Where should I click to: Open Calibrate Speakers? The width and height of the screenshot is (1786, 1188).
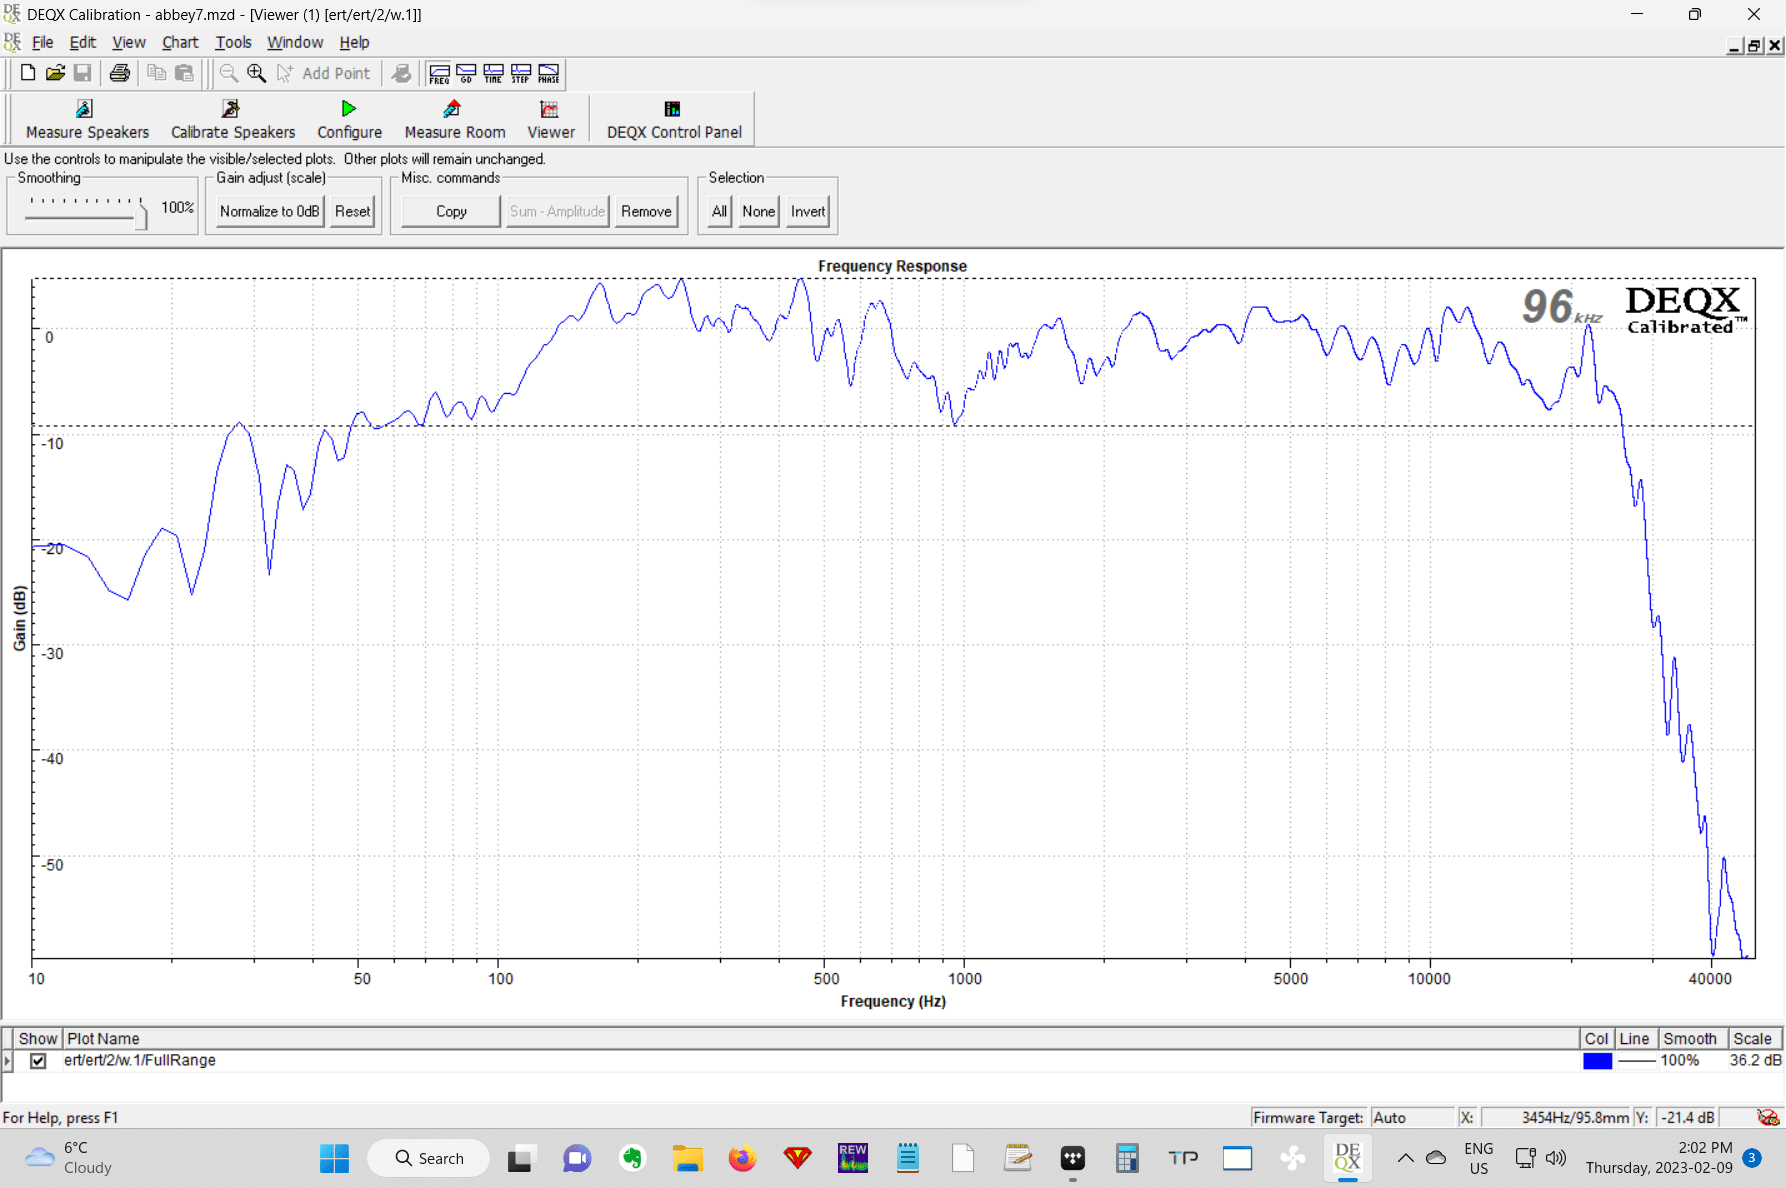(233, 120)
